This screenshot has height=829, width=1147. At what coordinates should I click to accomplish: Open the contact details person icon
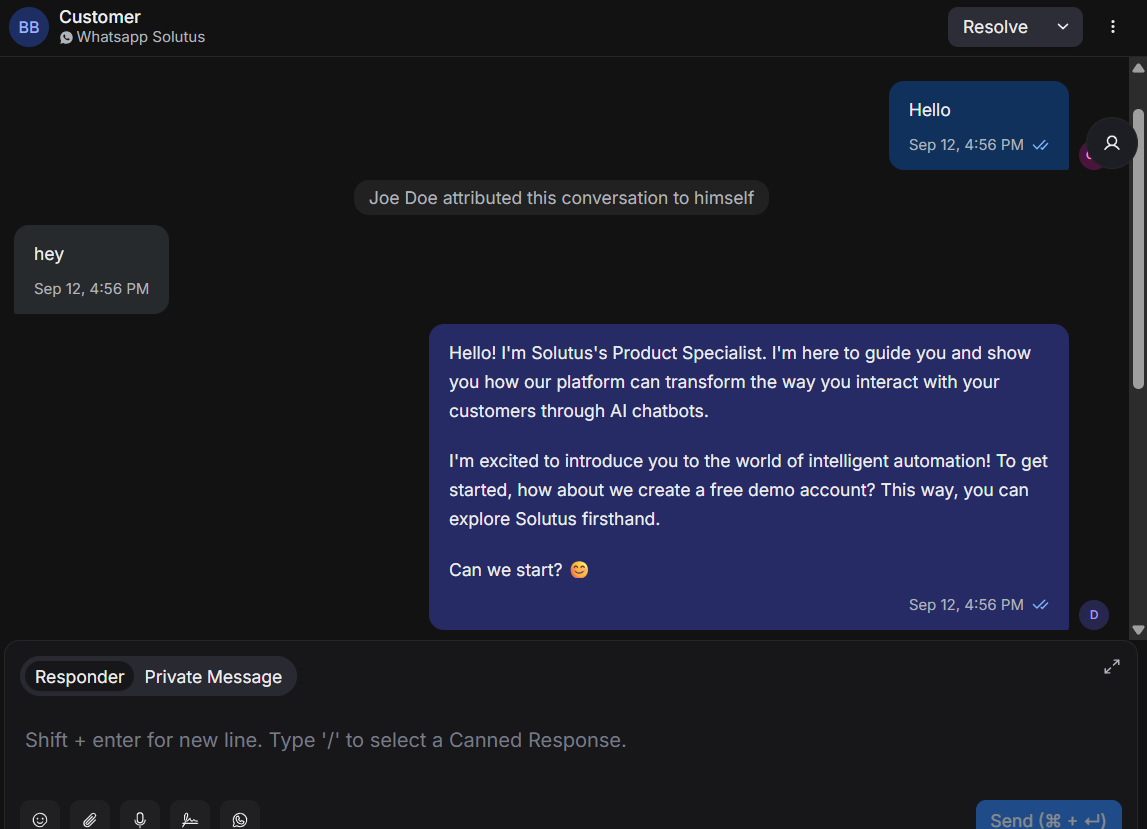[x=1111, y=143]
